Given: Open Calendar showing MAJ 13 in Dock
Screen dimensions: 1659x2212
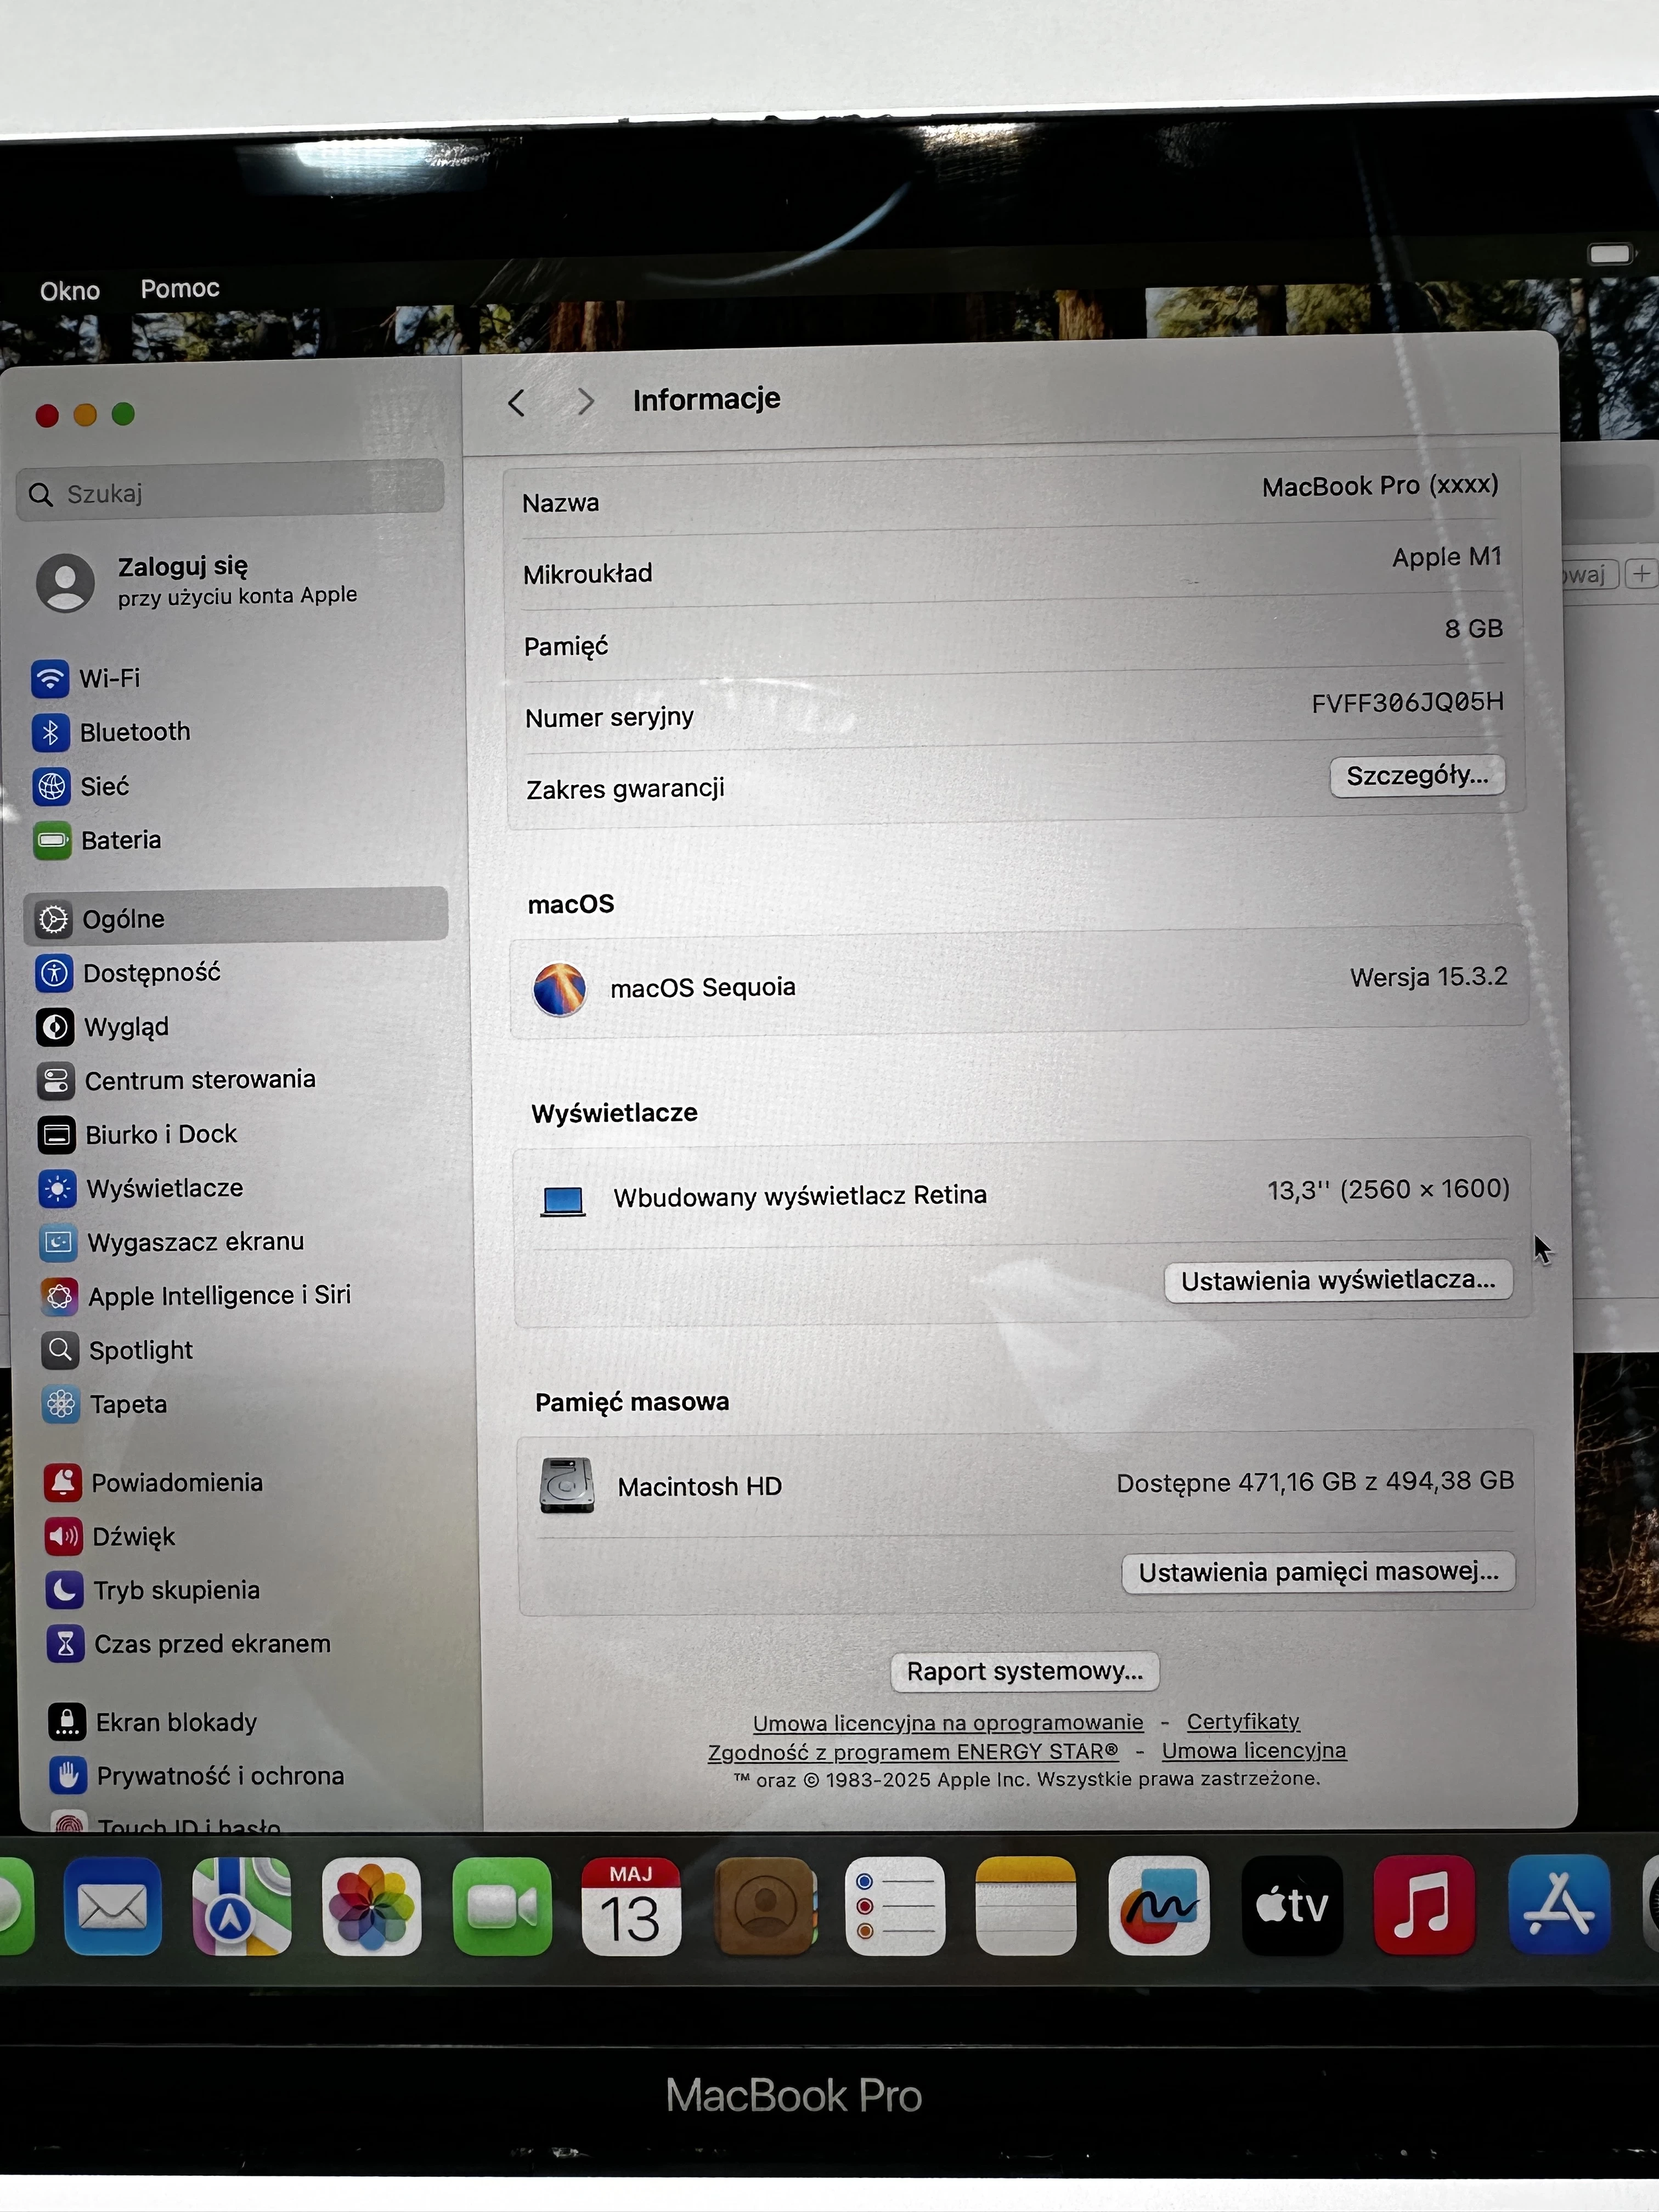Looking at the screenshot, I should point(631,1906).
